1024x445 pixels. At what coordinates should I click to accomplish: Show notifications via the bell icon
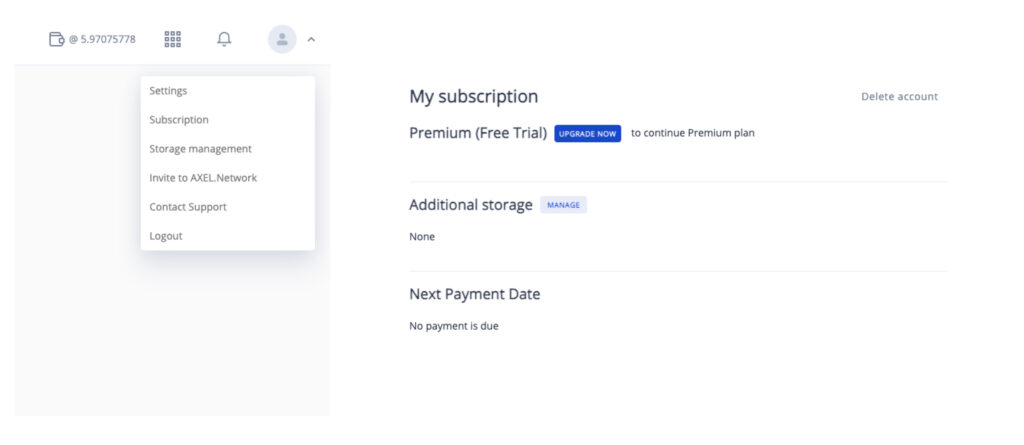point(224,39)
